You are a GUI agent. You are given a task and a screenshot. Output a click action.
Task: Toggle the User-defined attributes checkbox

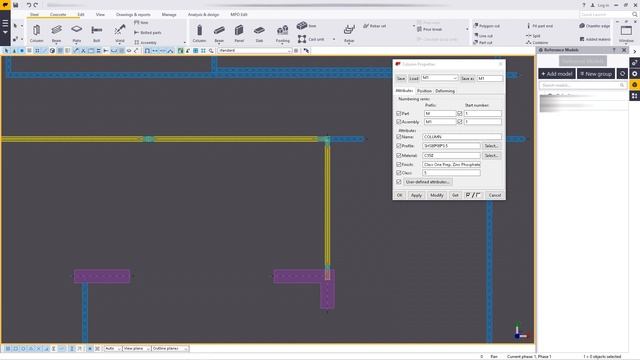398,182
